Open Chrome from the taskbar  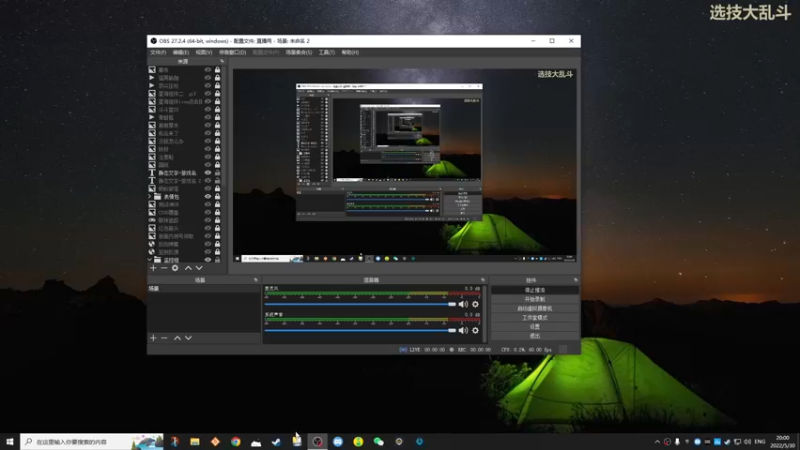(x=235, y=442)
